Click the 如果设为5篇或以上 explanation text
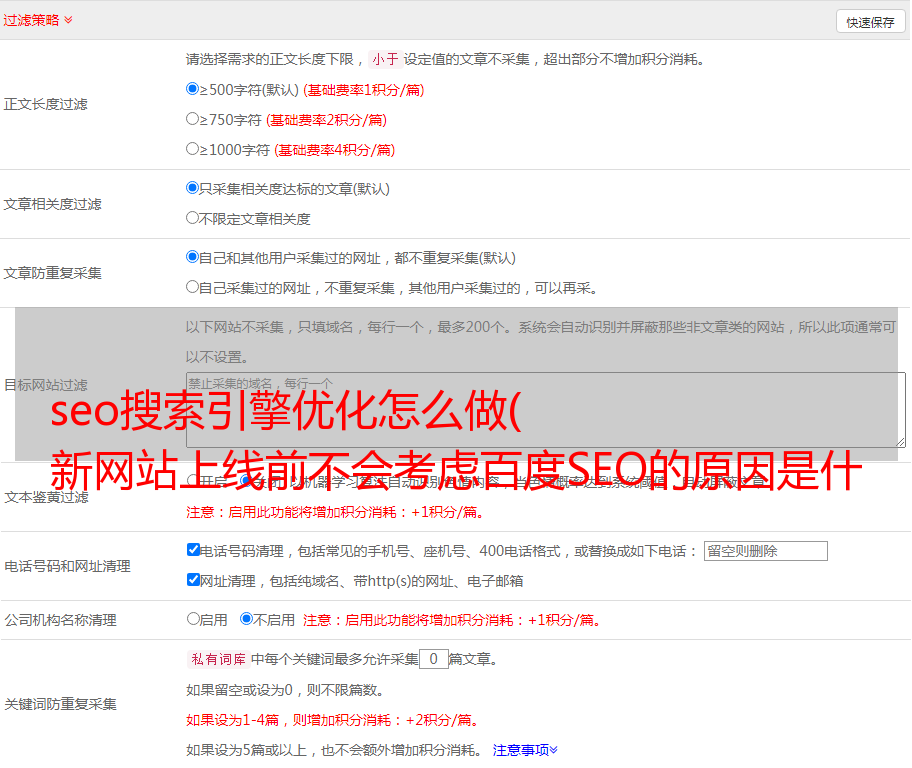 click(x=334, y=750)
